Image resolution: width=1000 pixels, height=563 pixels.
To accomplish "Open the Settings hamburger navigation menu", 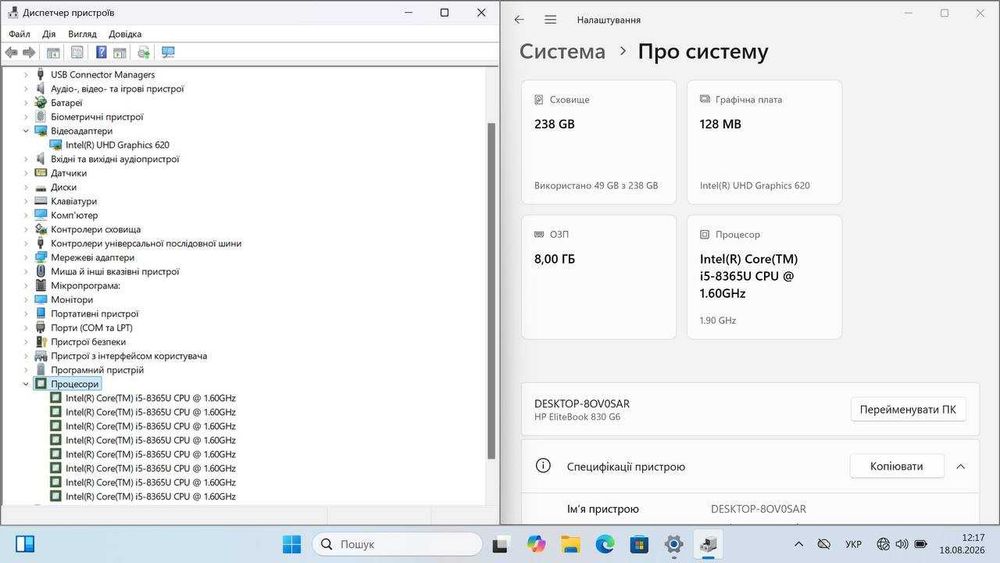I will pos(550,20).
